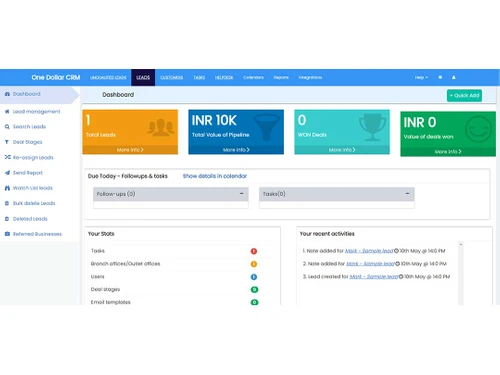Image resolution: width=500 pixels, height=375 pixels.
Task: Switch to the Helpdesk tab
Action: (224, 77)
